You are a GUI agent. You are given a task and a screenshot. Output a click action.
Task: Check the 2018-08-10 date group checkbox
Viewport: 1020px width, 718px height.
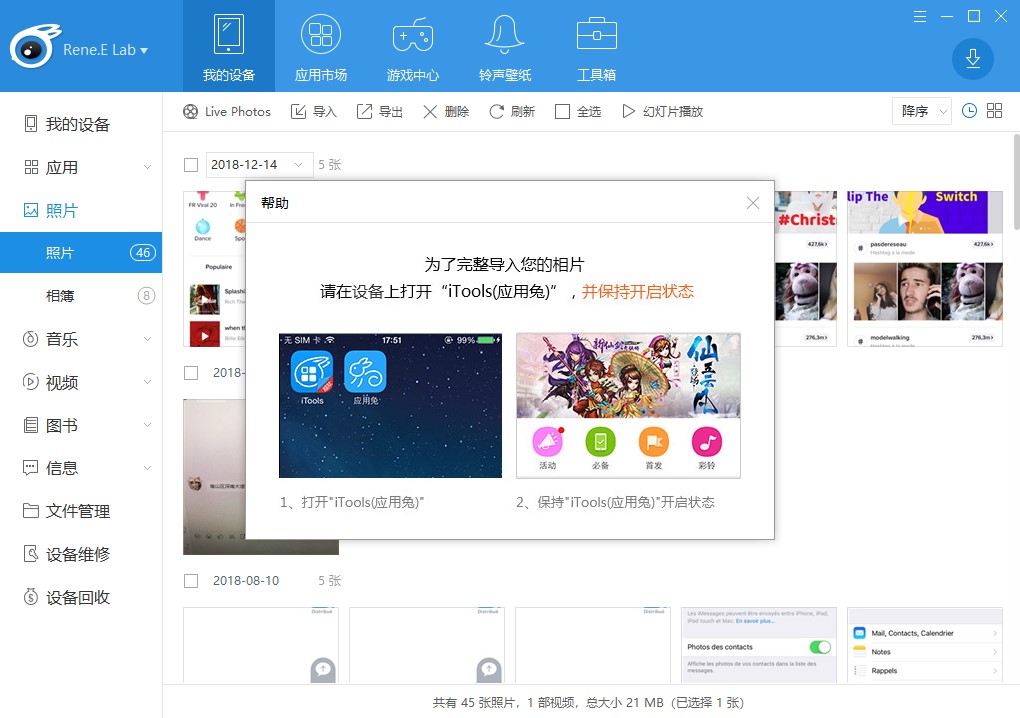click(x=191, y=581)
